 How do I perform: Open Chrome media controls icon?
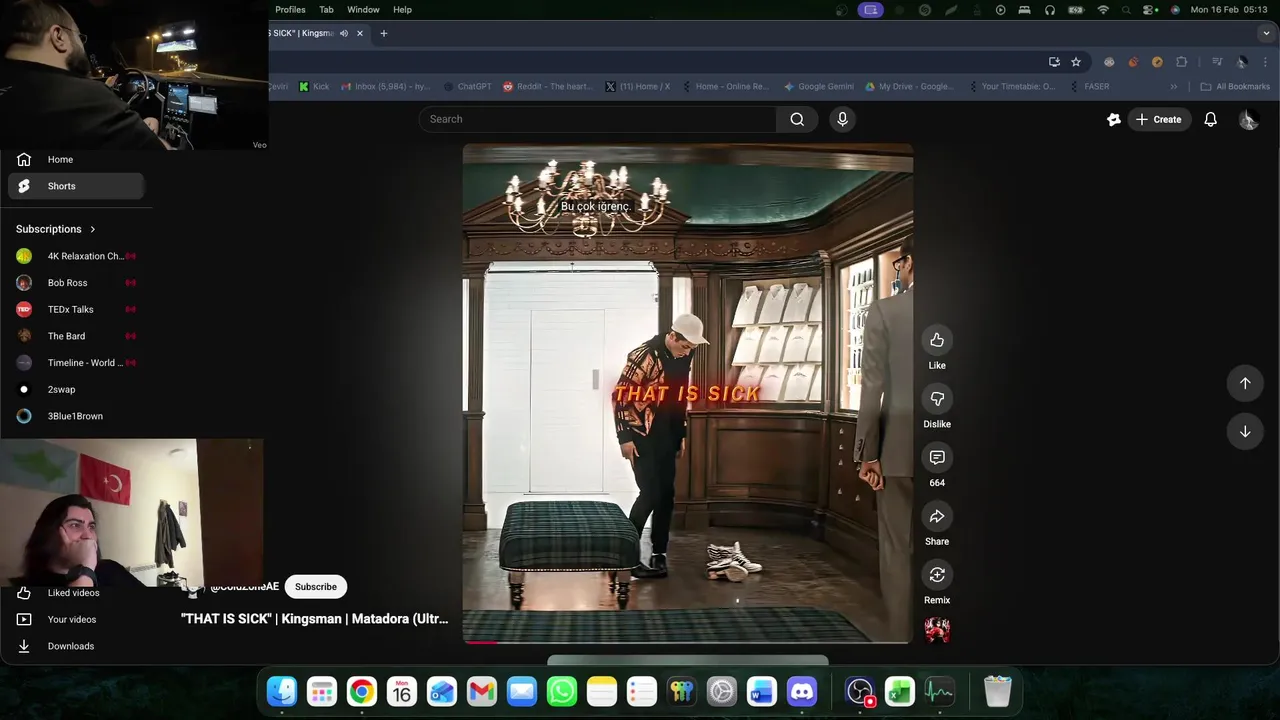(1217, 62)
